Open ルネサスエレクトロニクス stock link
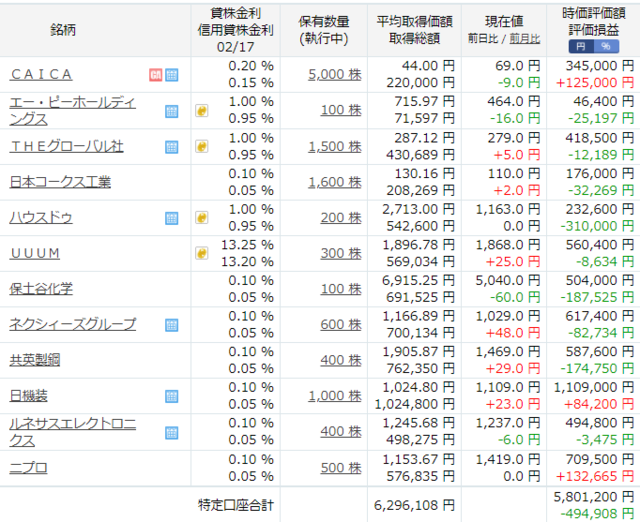 pyautogui.click(x=72, y=432)
